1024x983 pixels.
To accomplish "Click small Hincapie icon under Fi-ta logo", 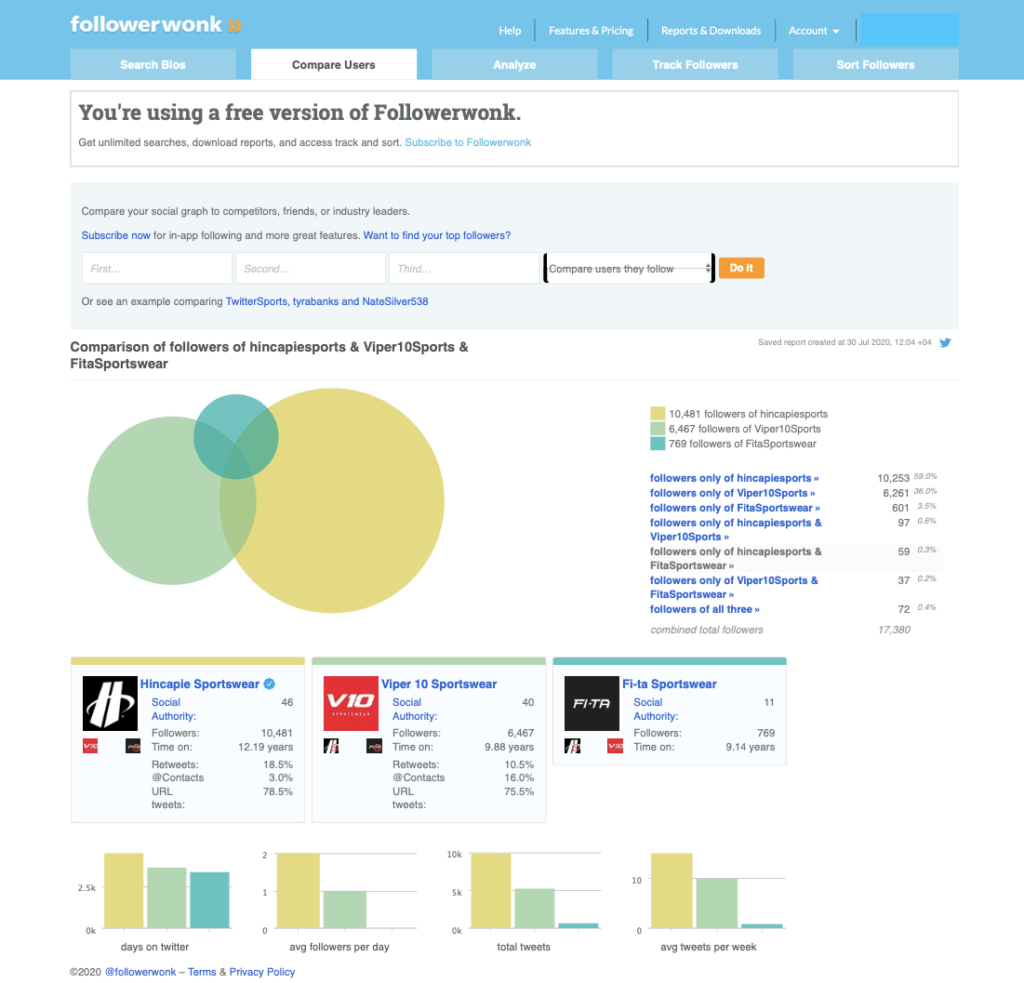I will point(572,746).
